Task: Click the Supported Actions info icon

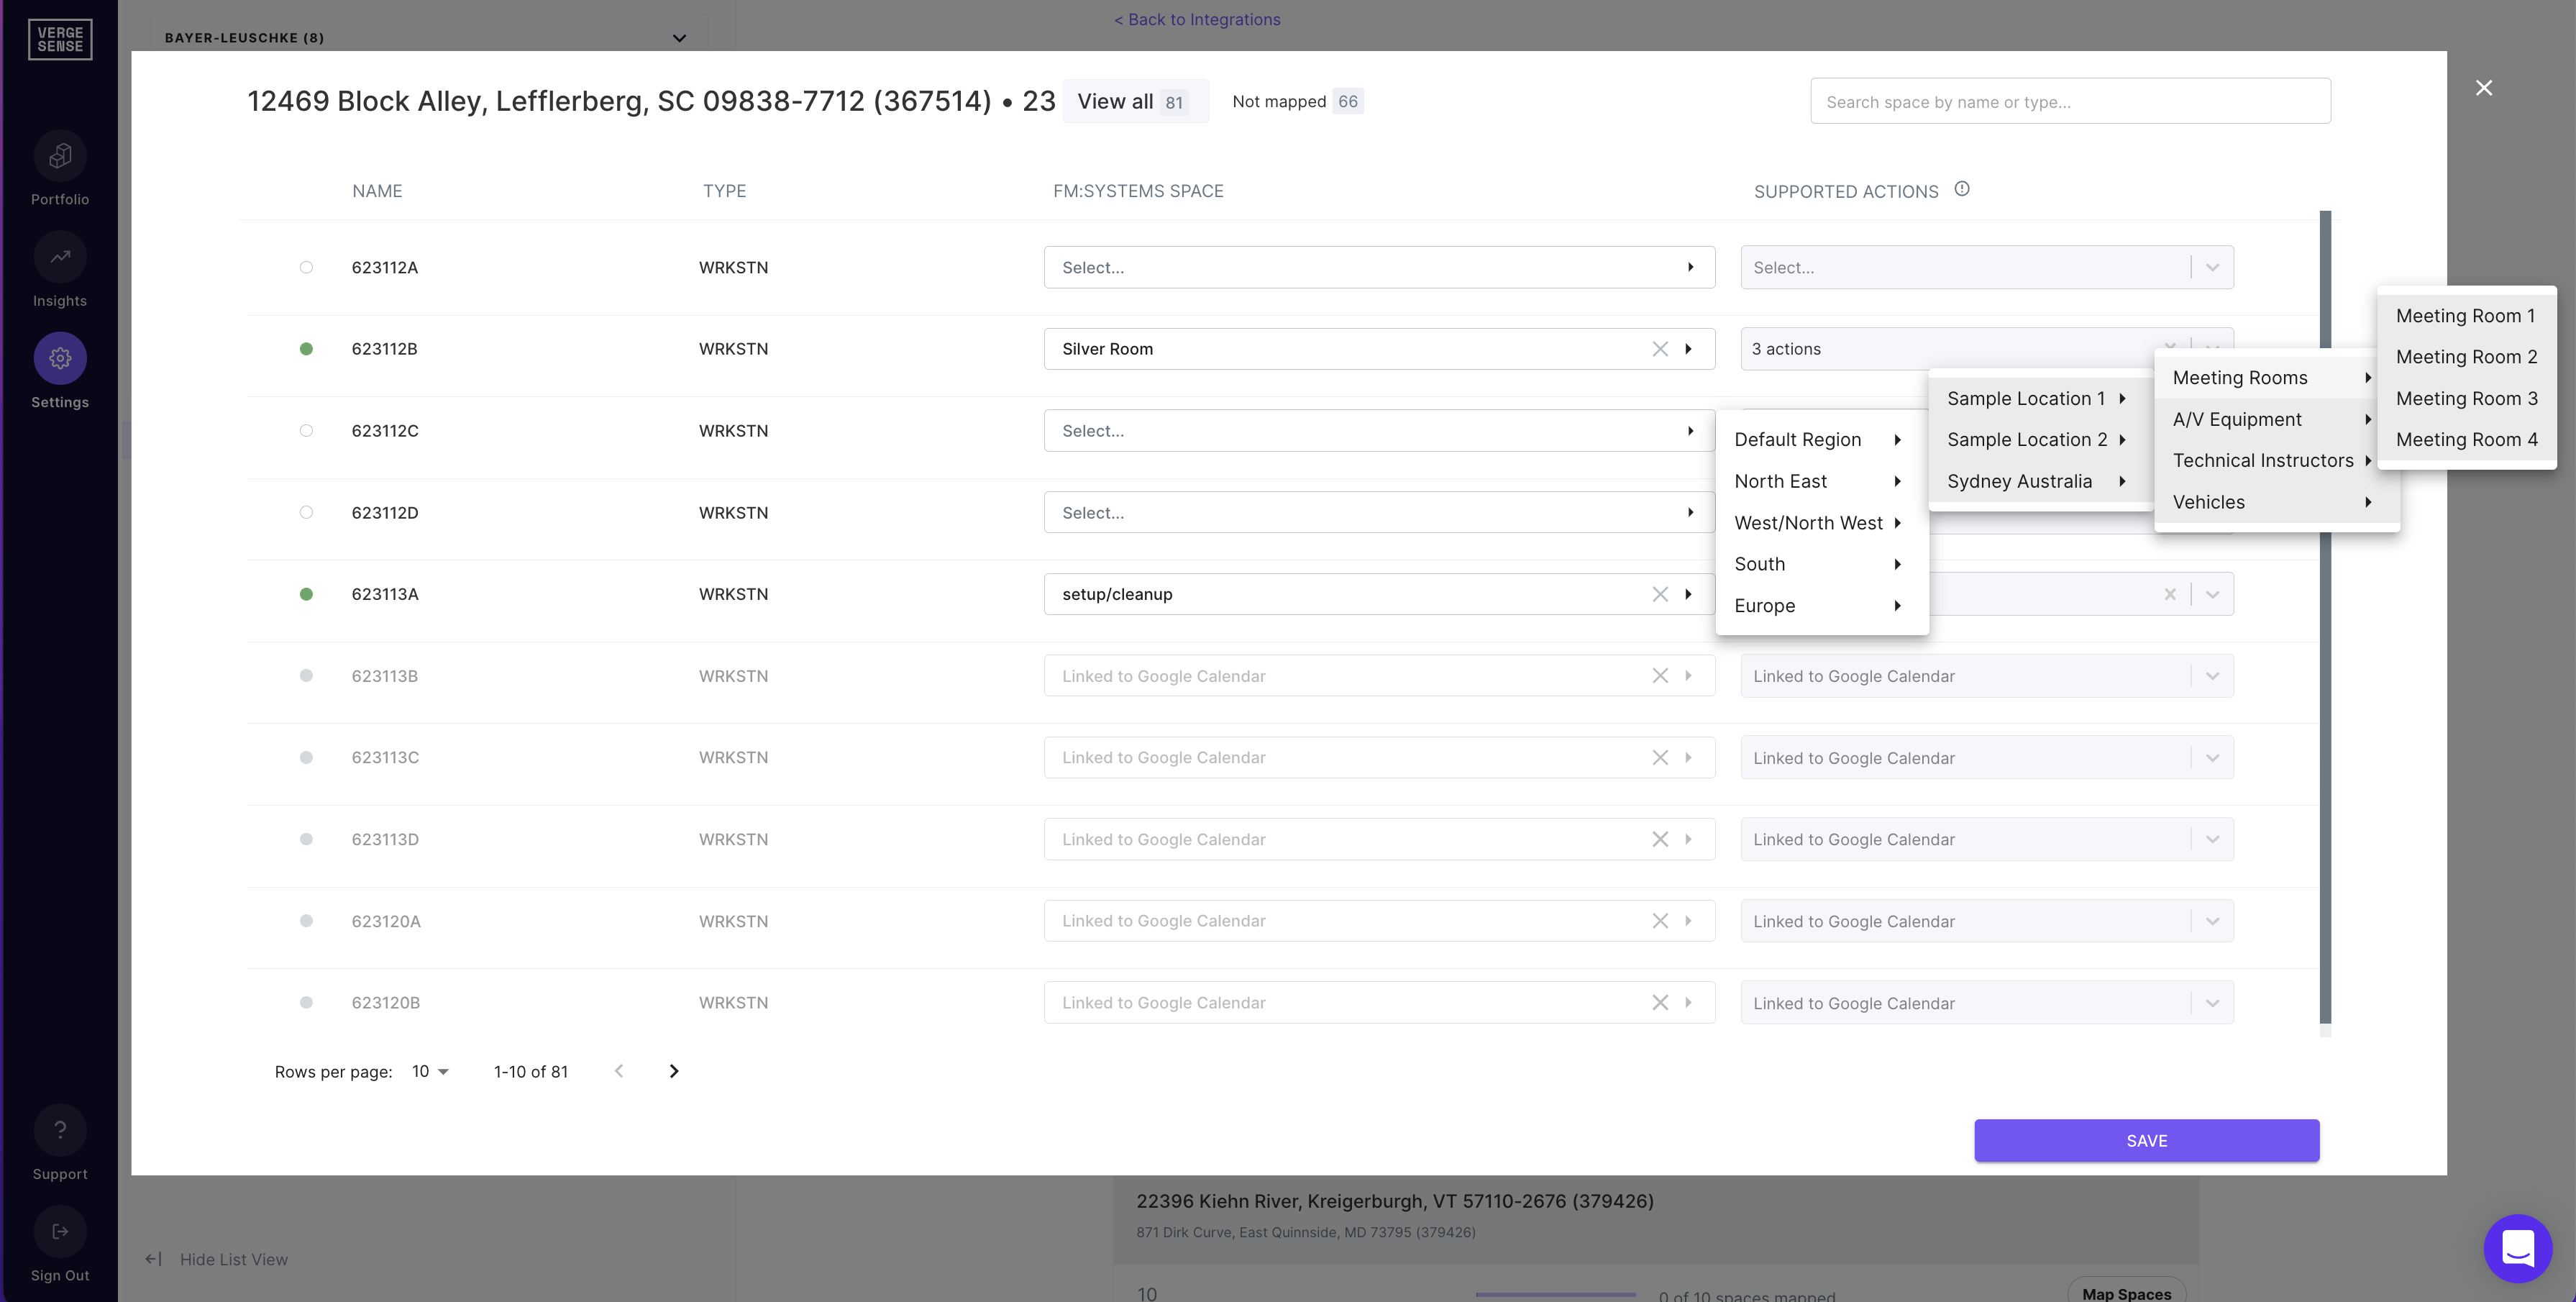Action: tap(1962, 189)
